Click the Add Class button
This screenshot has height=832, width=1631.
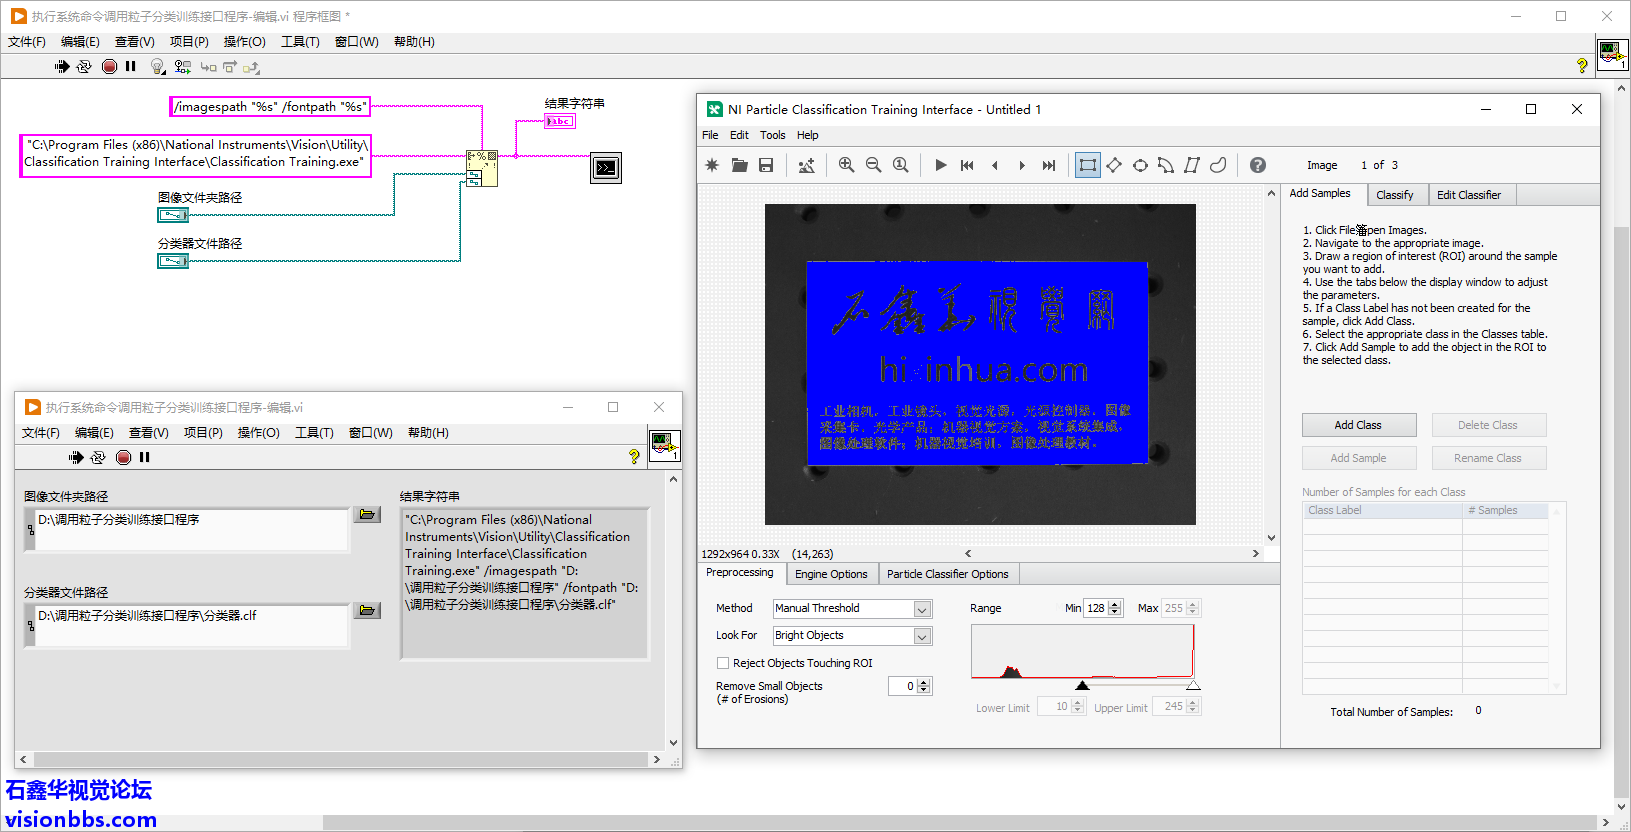[1358, 425]
